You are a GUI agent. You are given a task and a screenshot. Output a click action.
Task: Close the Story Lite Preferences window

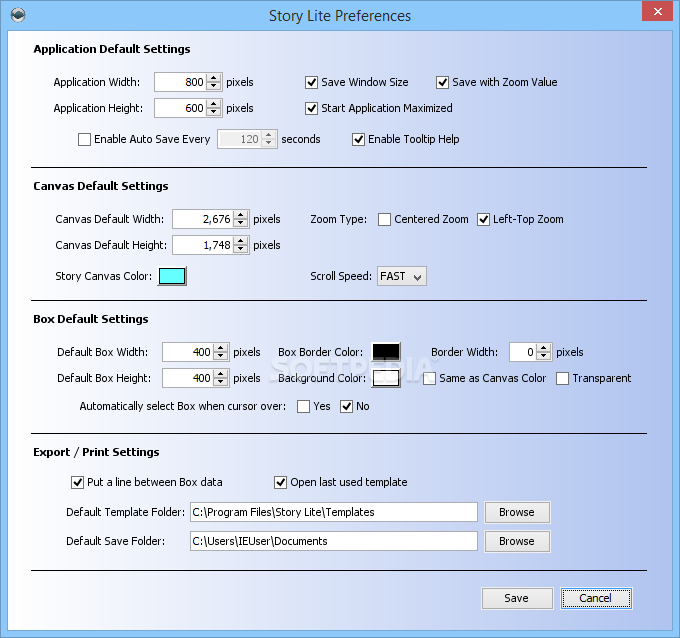point(657,11)
